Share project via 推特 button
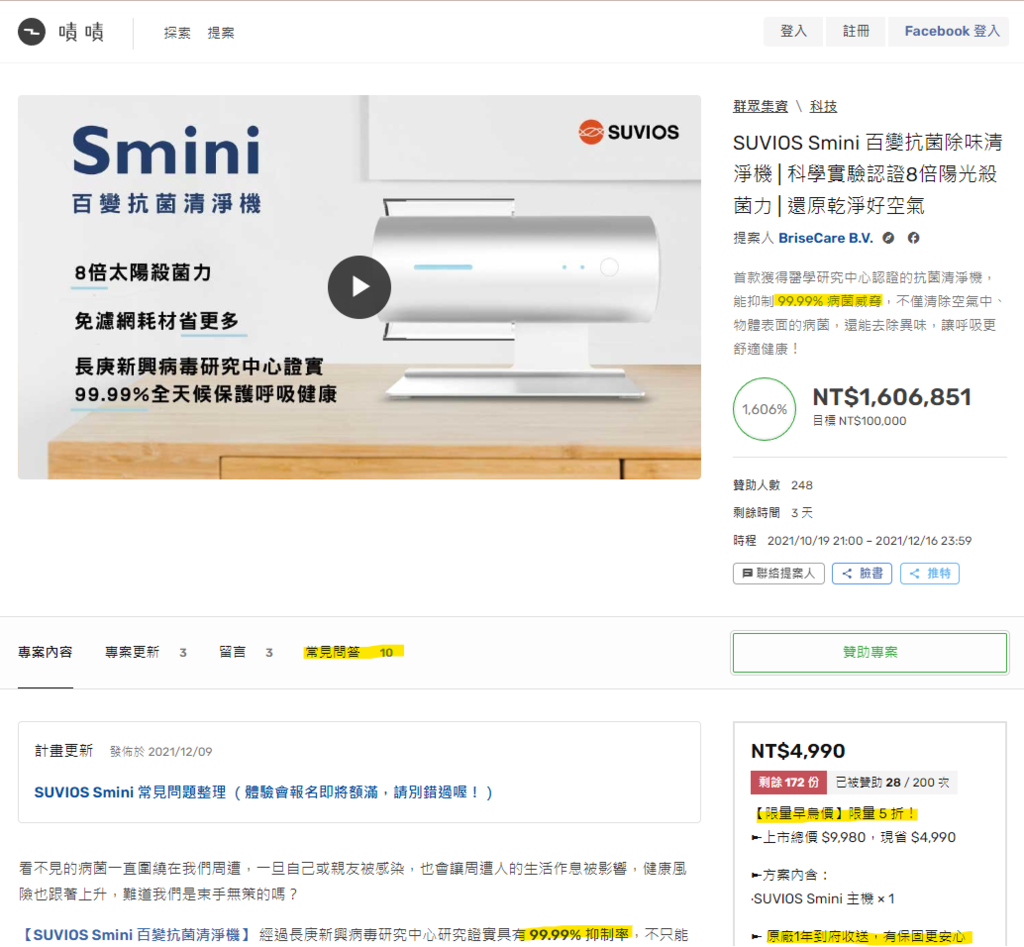Image resolution: width=1024 pixels, height=947 pixels. [930, 573]
